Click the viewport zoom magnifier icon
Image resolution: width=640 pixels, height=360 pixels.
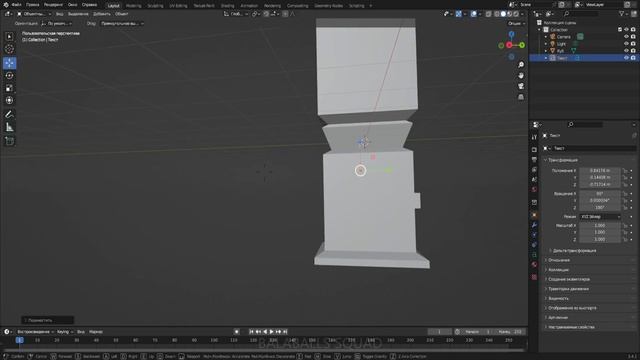pyautogui.click(x=521, y=65)
